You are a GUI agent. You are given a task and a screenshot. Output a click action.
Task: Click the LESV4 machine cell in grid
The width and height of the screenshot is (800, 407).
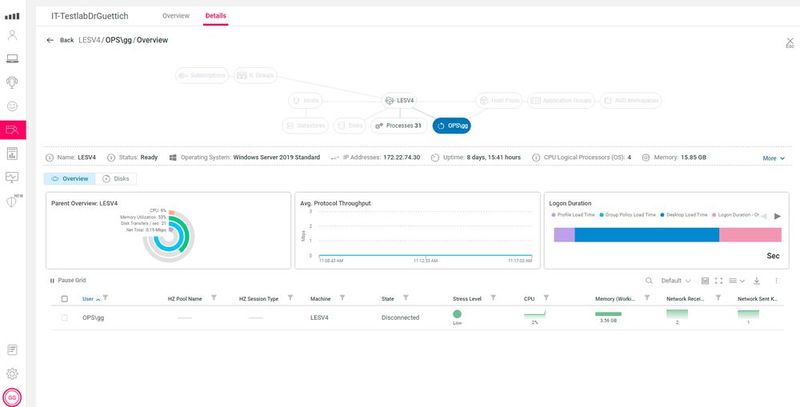[319, 318]
